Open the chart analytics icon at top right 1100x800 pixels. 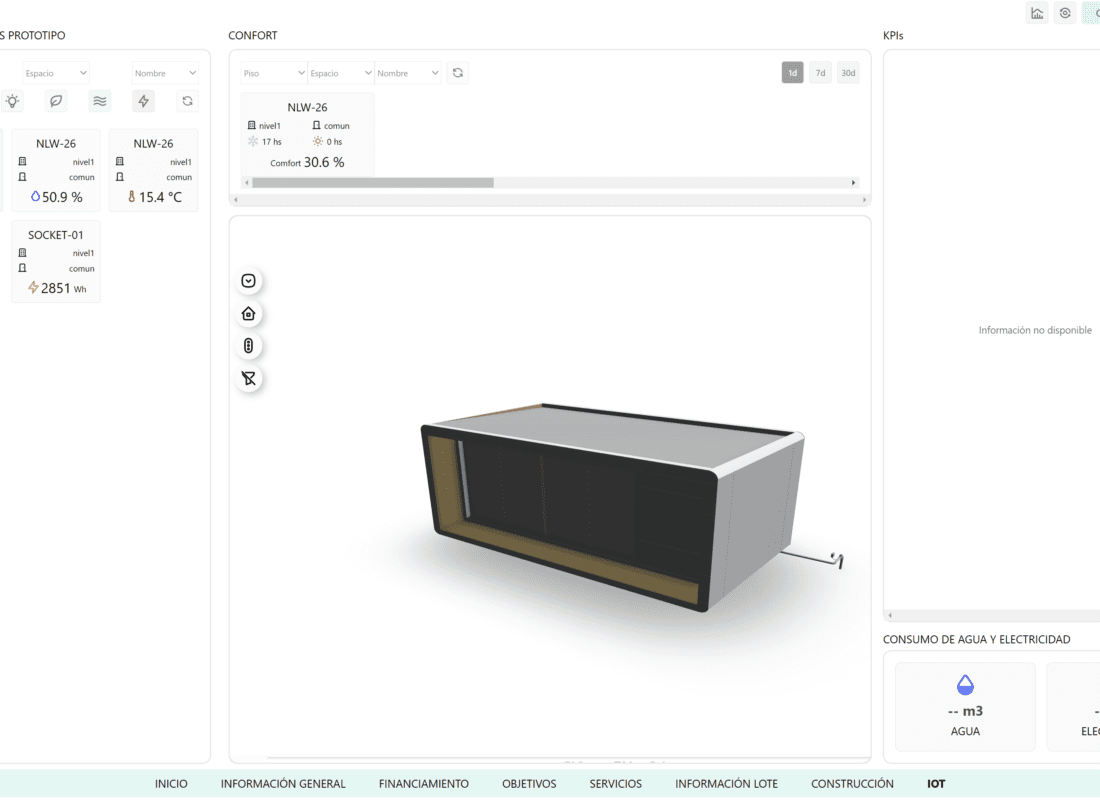click(1037, 13)
